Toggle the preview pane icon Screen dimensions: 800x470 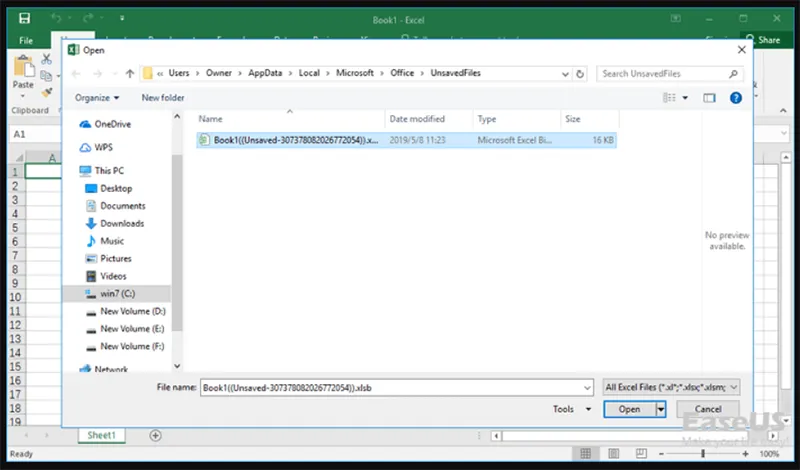709,97
